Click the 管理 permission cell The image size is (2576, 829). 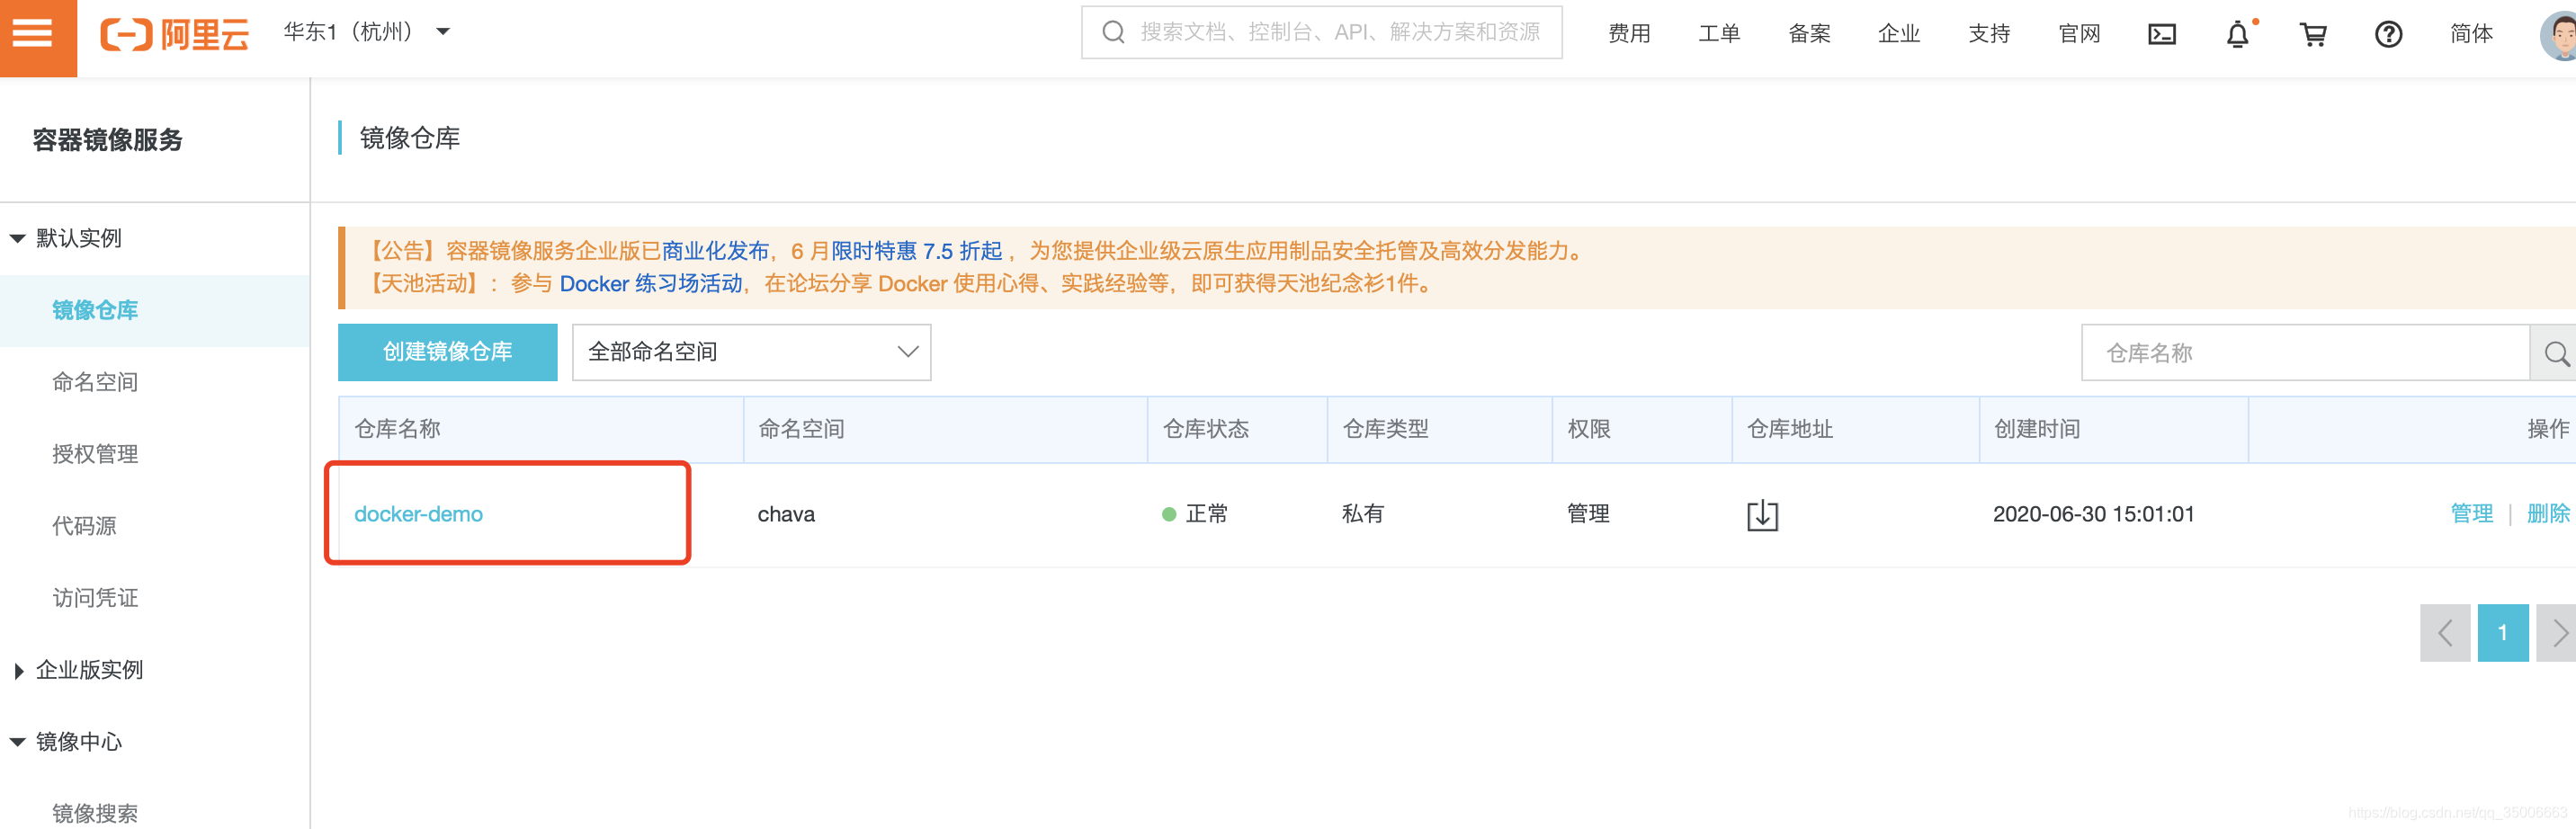click(1588, 514)
